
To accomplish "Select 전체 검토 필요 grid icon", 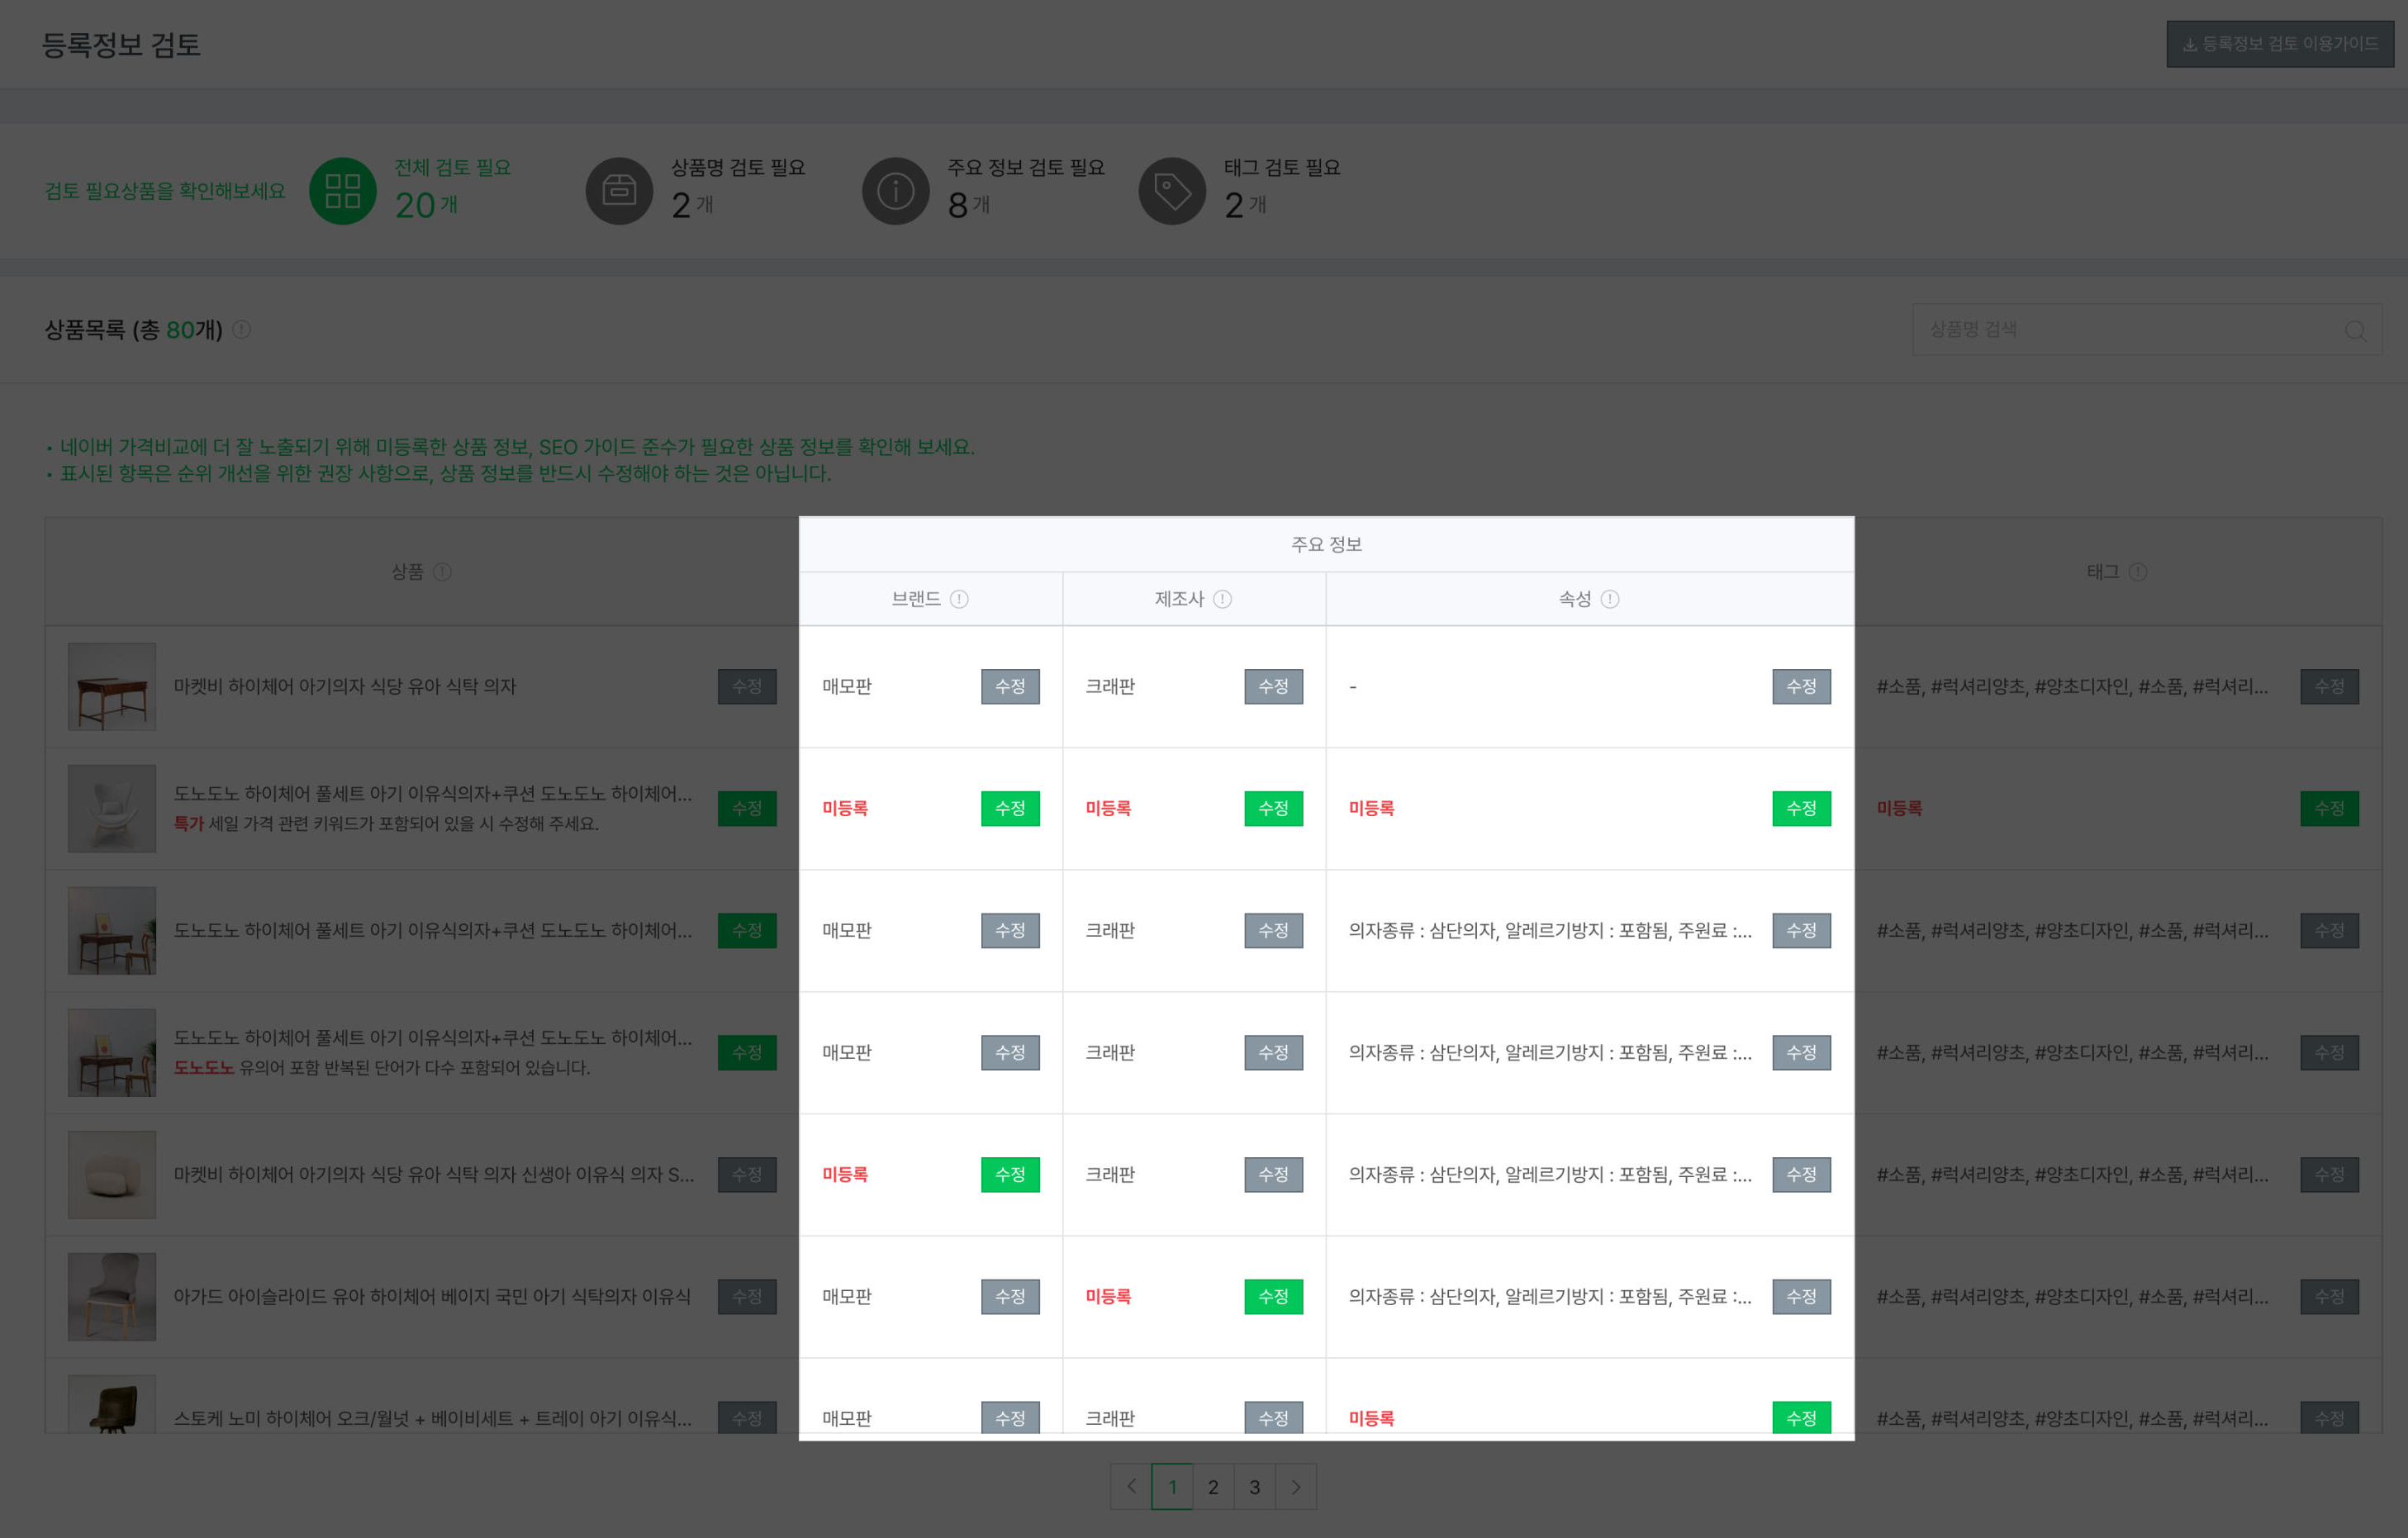I will (343, 190).
